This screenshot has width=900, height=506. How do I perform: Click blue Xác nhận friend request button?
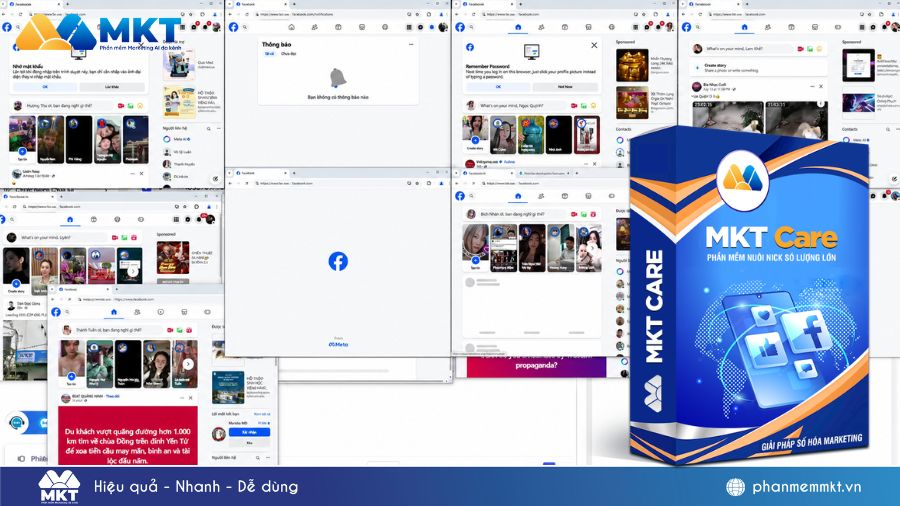[x=249, y=432]
